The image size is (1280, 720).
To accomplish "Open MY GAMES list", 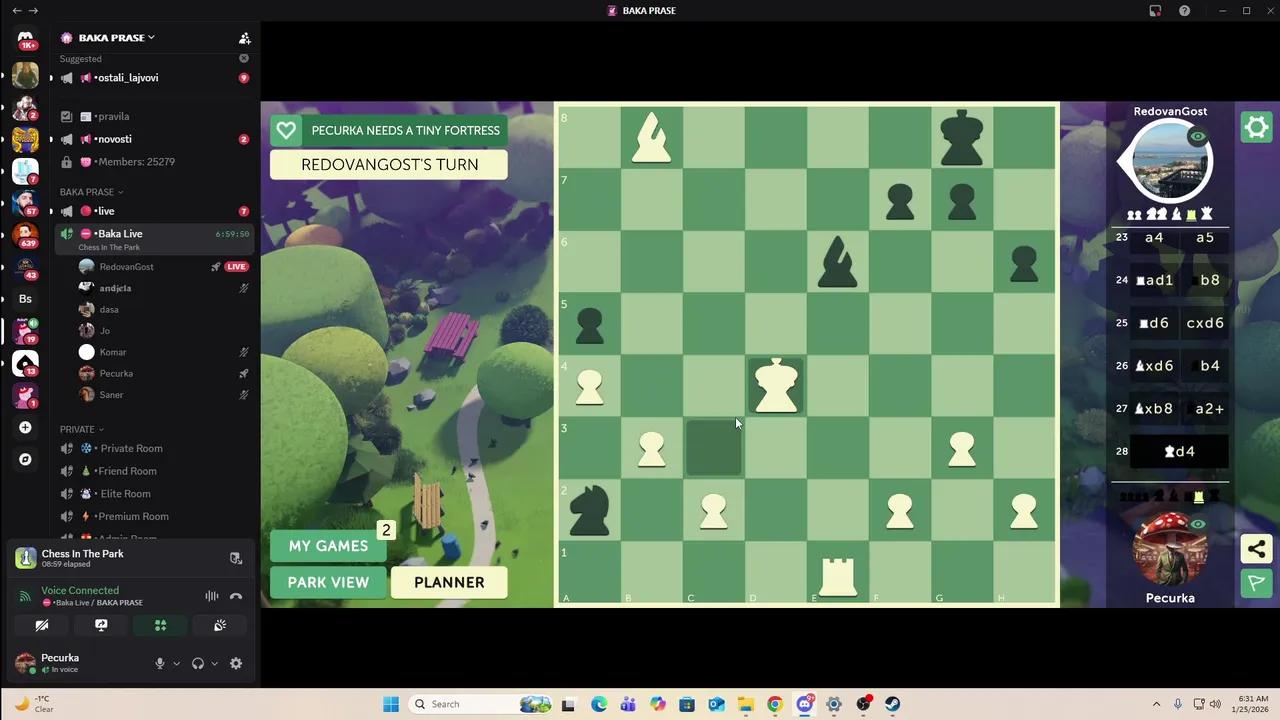I will pos(328,546).
